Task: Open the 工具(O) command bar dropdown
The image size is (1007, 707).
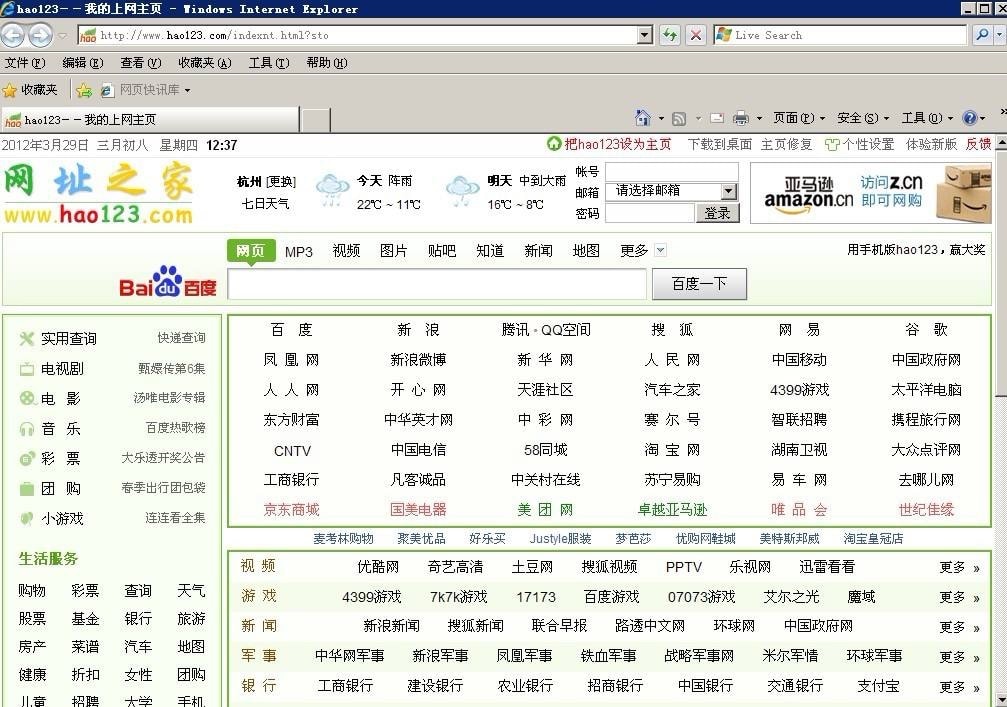Action: click(927, 118)
